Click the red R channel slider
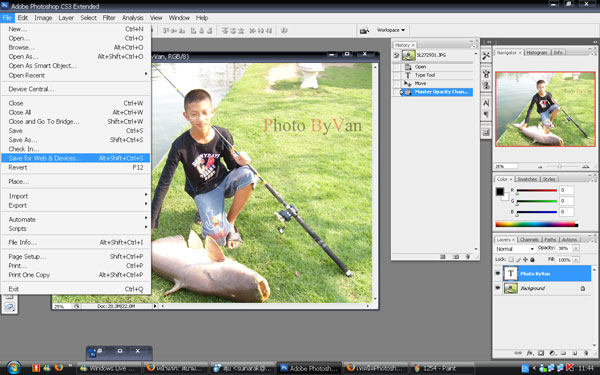The image size is (600, 375). (x=537, y=190)
